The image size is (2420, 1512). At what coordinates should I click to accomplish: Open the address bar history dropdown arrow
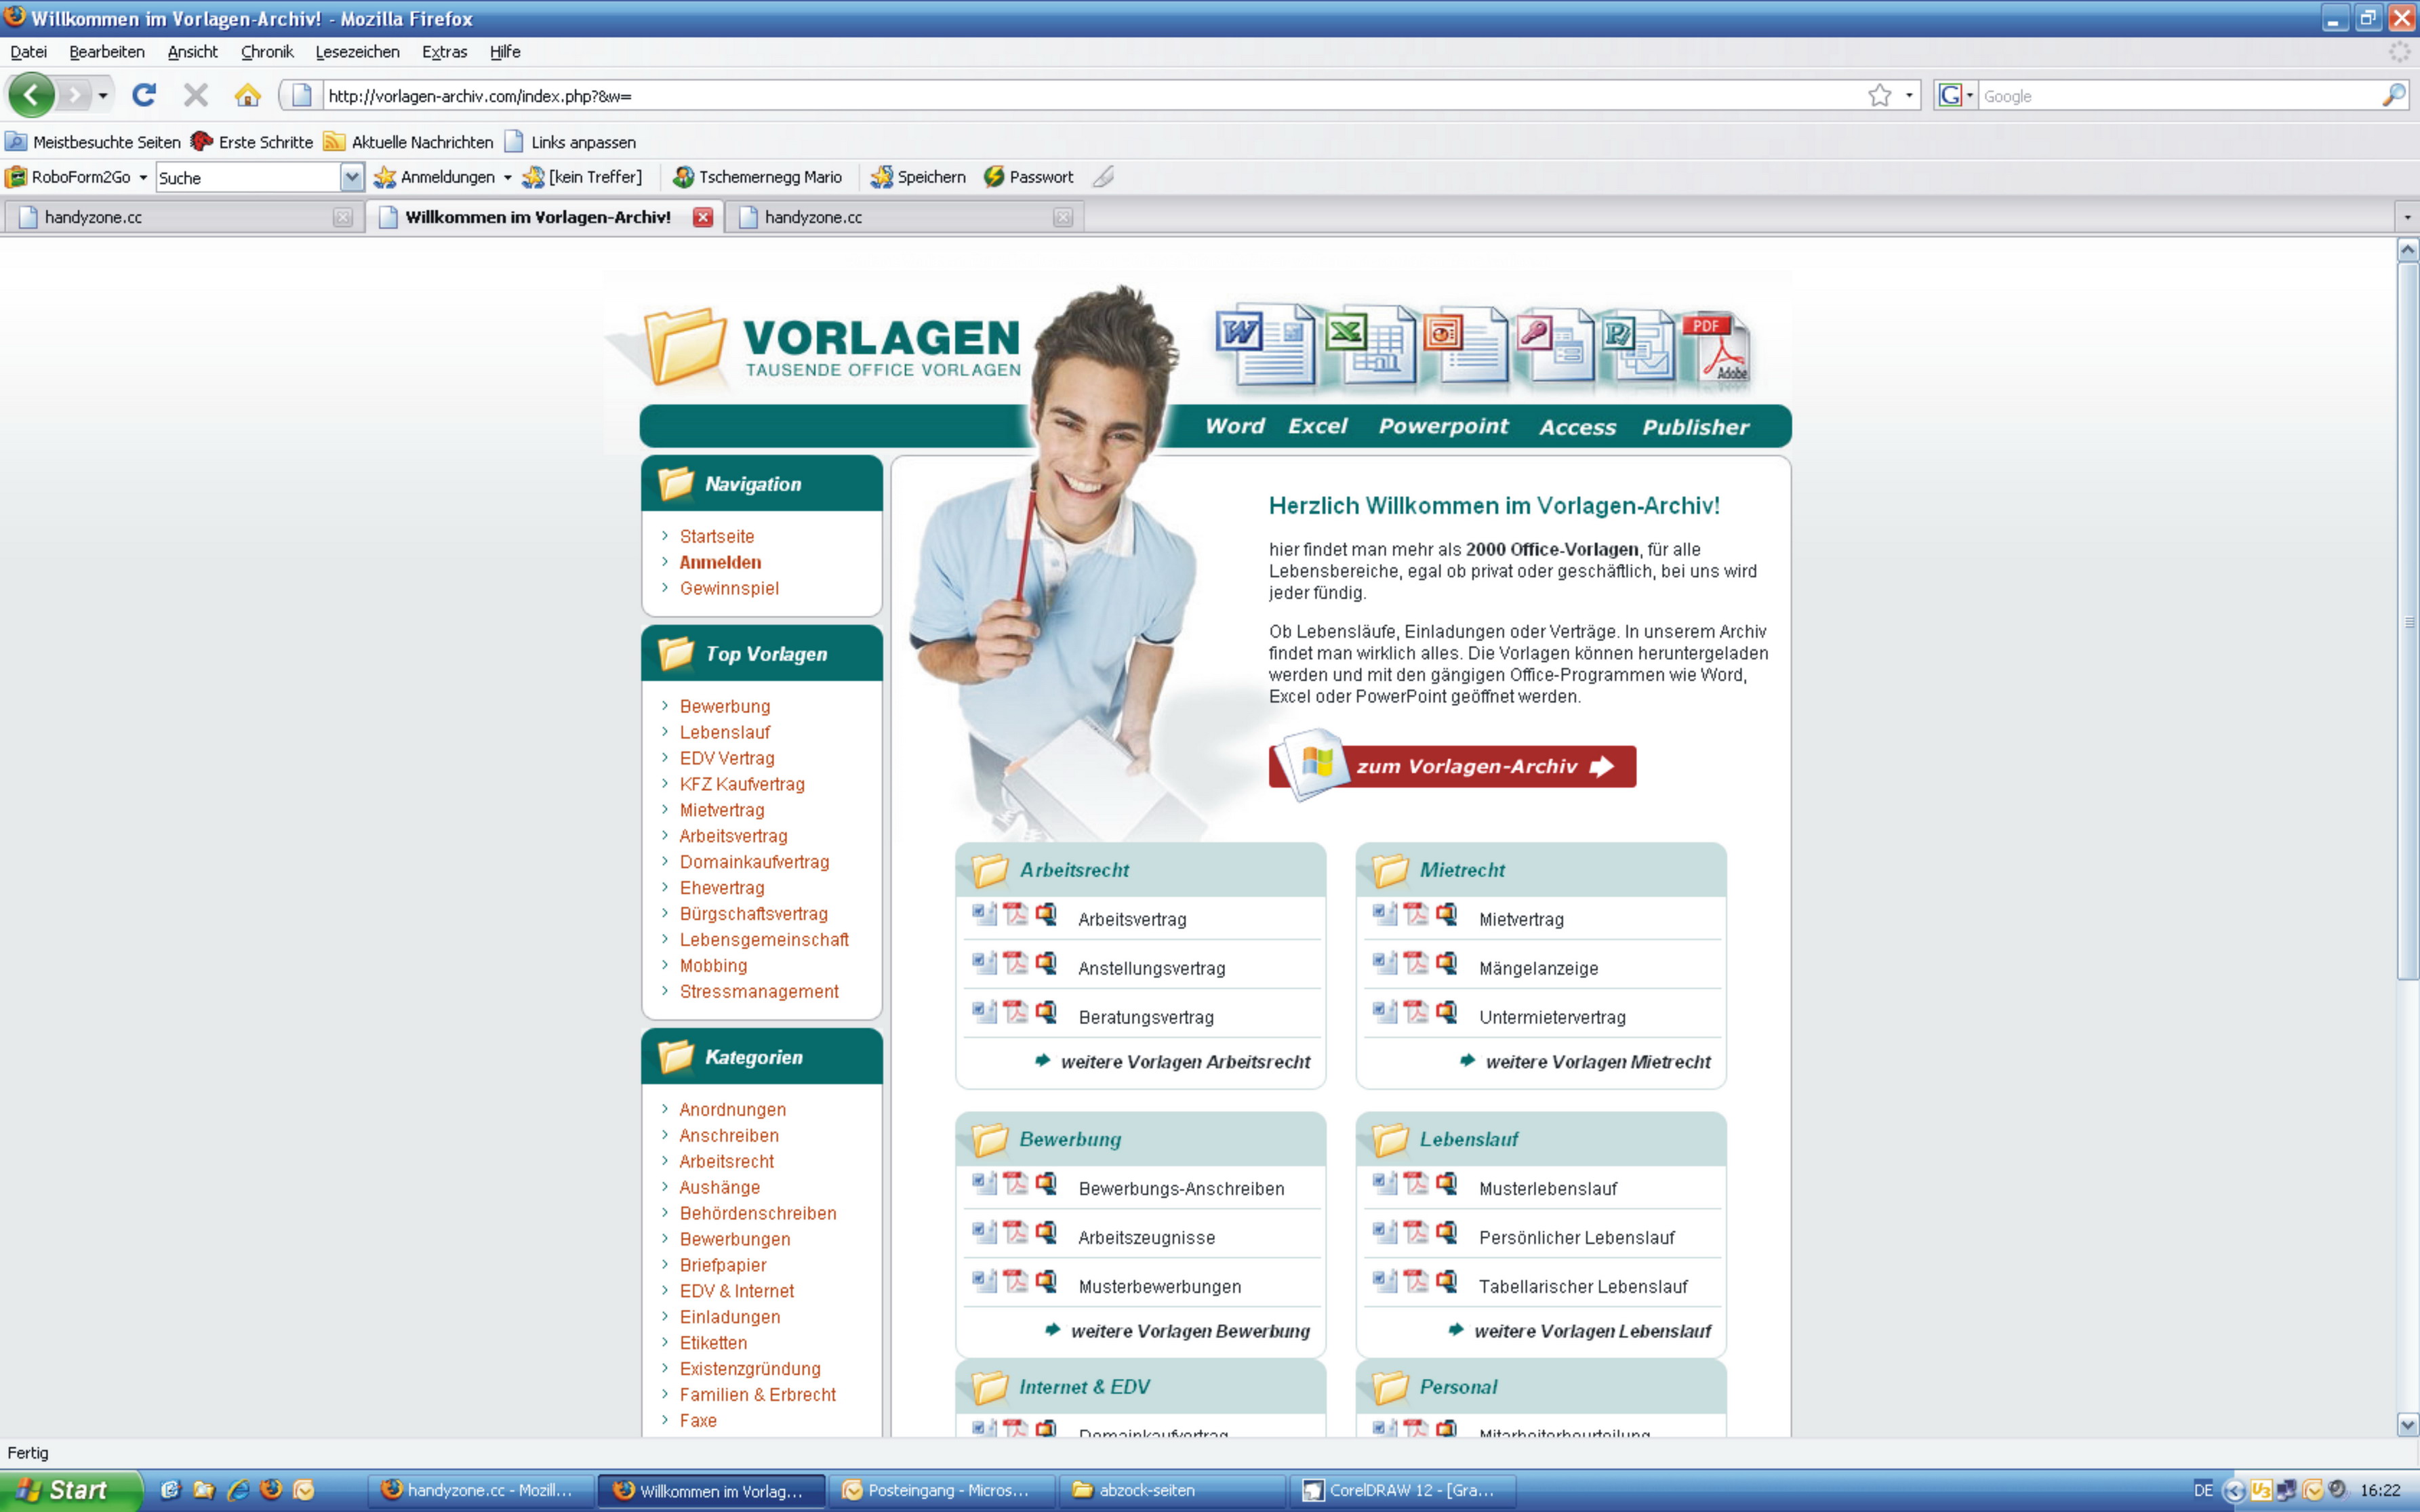pyautogui.click(x=1909, y=96)
